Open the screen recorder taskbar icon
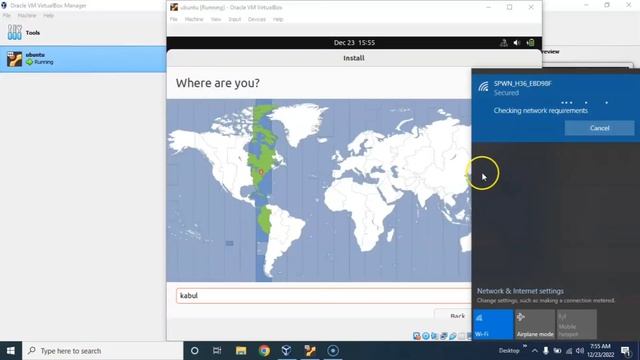Viewport: 640px width, 360px height. point(333,351)
